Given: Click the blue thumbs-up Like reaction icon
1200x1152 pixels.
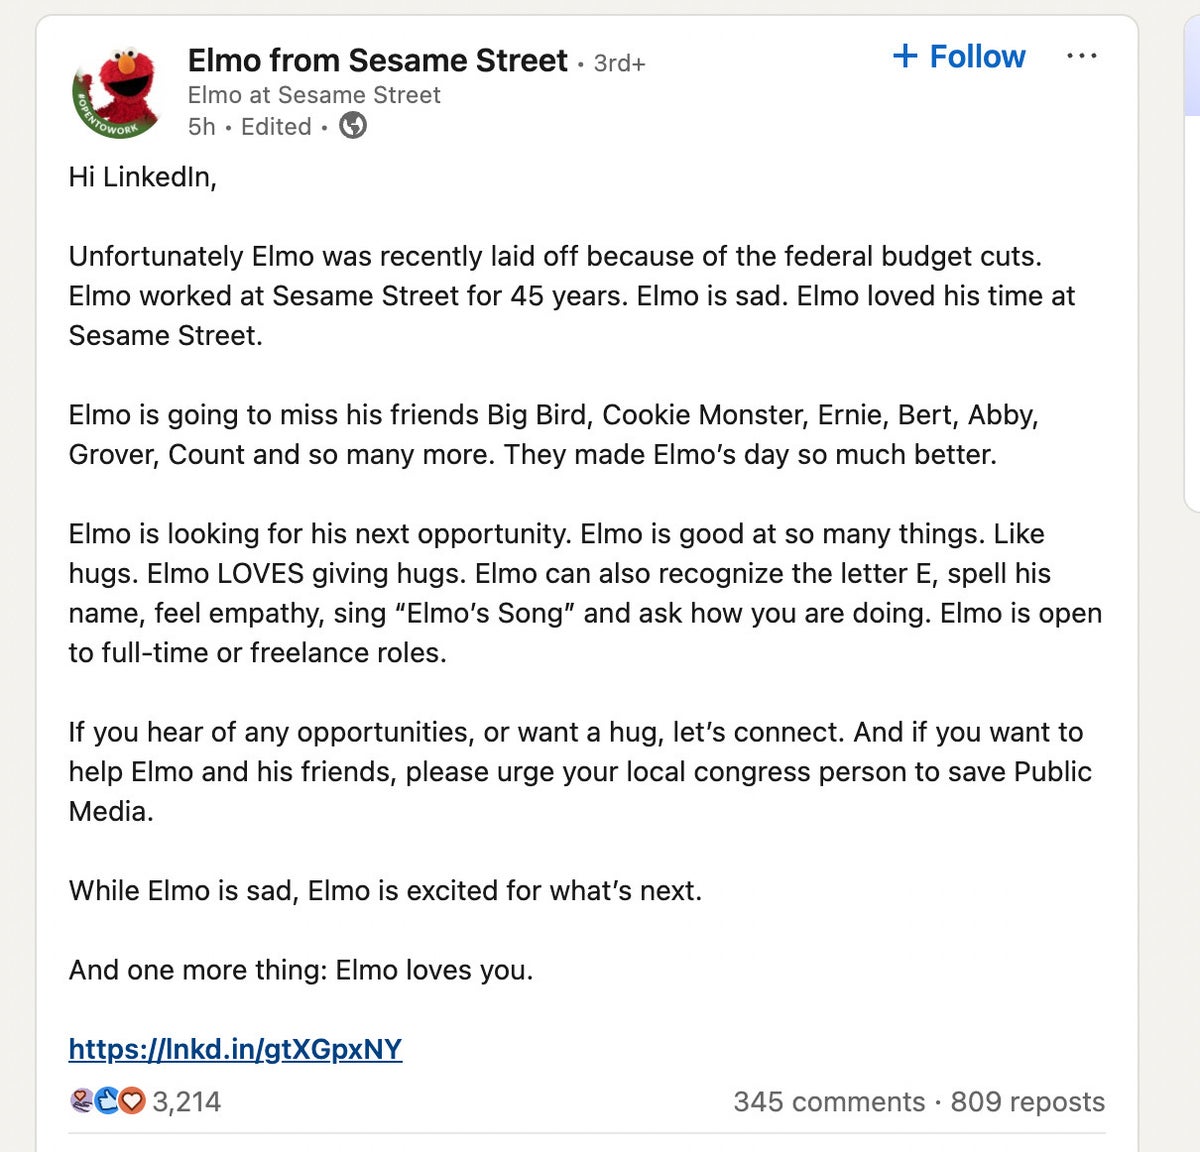Looking at the screenshot, I should click(x=106, y=1100).
